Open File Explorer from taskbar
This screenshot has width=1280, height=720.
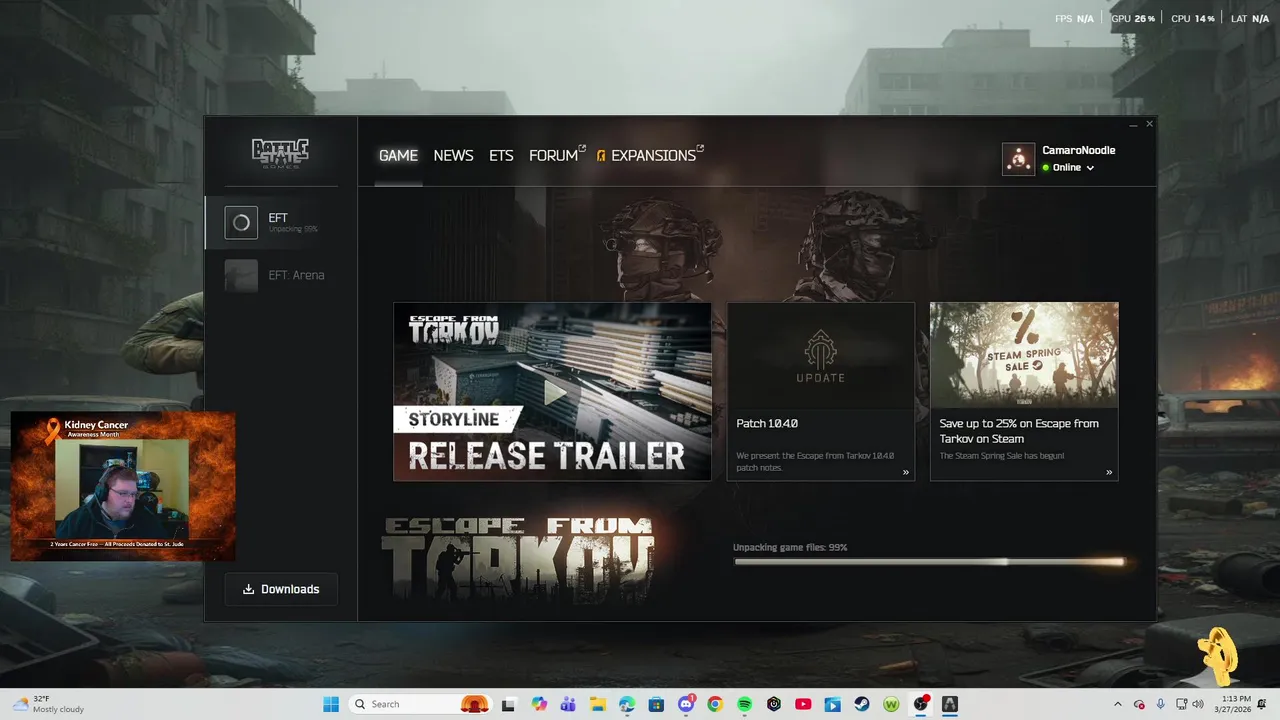click(x=598, y=704)
